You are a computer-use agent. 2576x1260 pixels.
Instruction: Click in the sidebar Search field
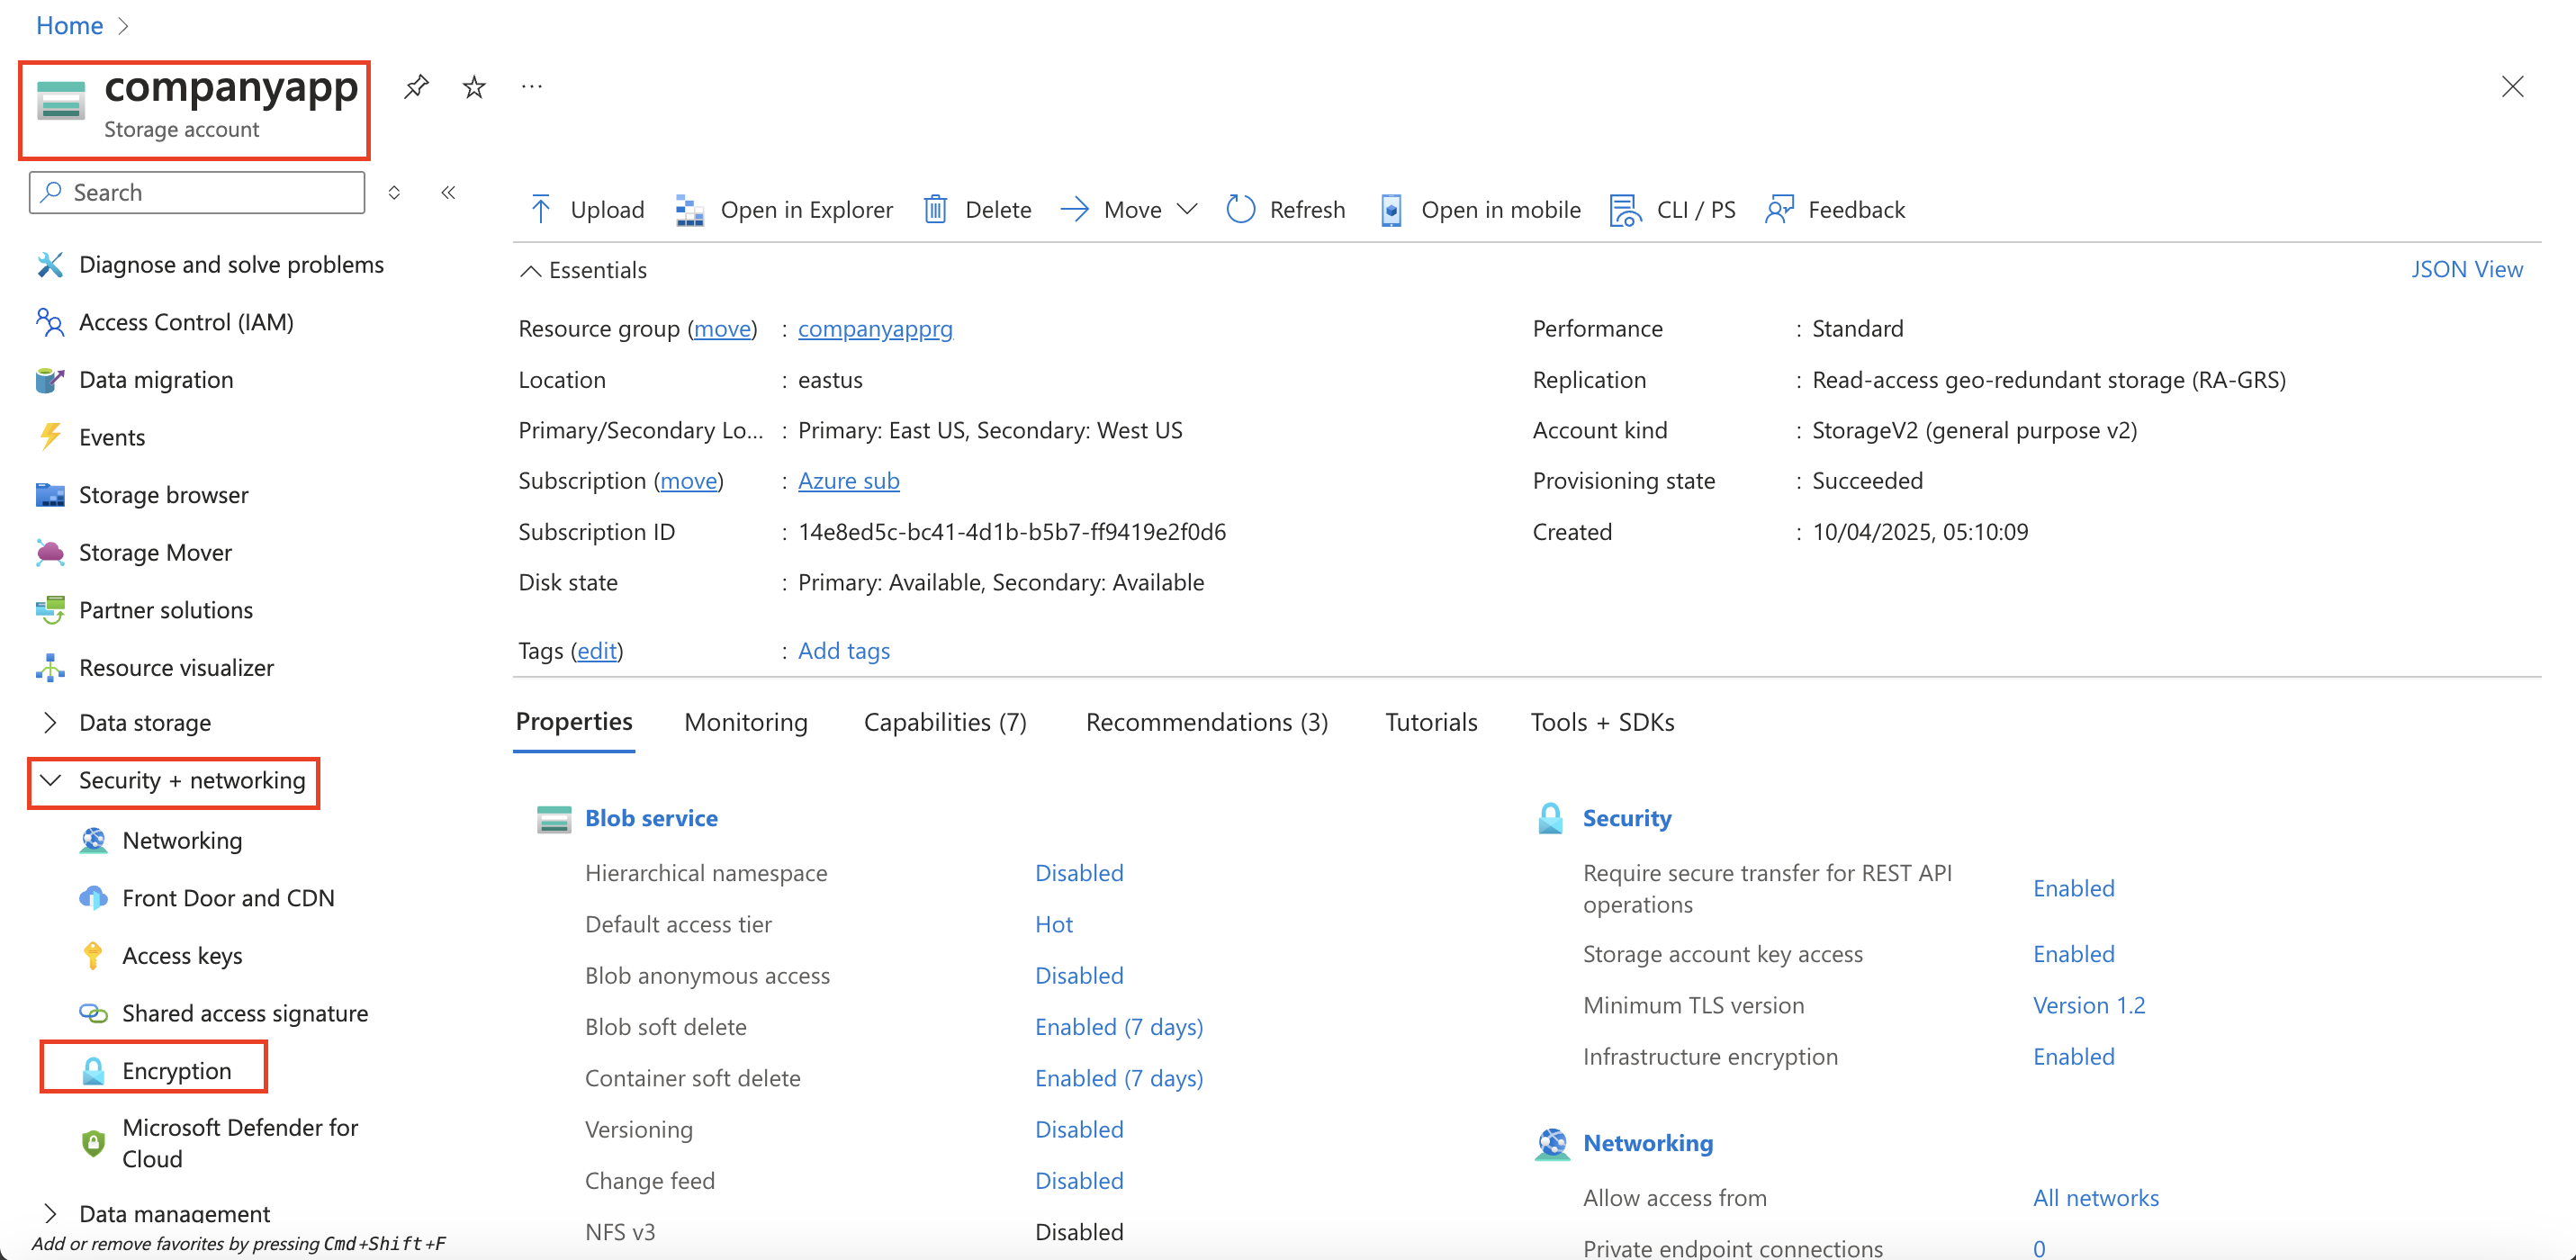pos(197,192)
